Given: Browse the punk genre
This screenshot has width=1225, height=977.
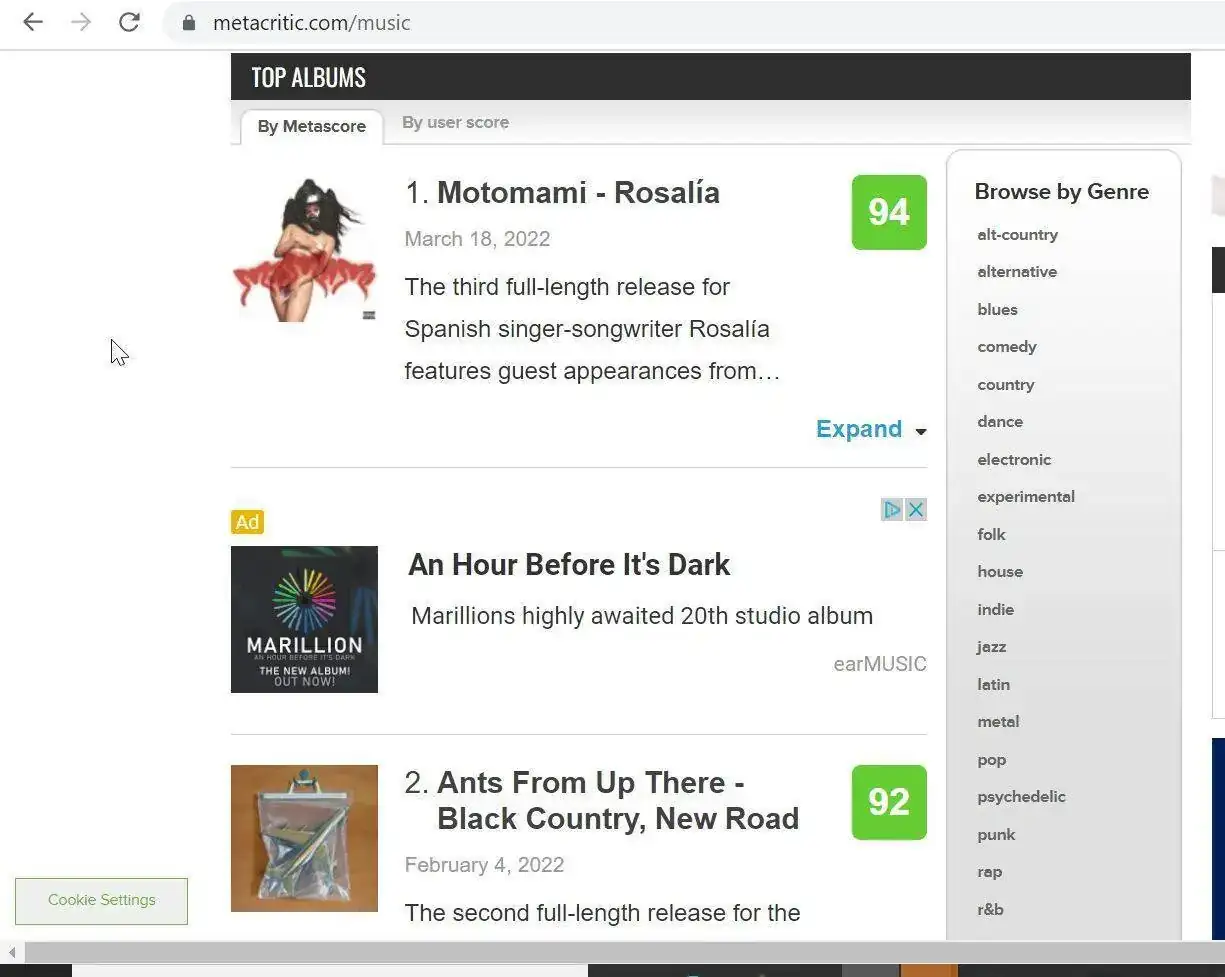Looking at the screenshot, I should click(996, 835).
